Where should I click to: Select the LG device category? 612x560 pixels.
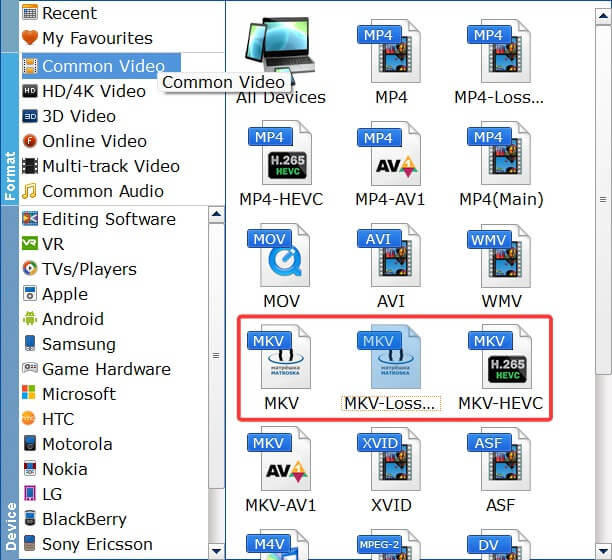tap(42, 494)
